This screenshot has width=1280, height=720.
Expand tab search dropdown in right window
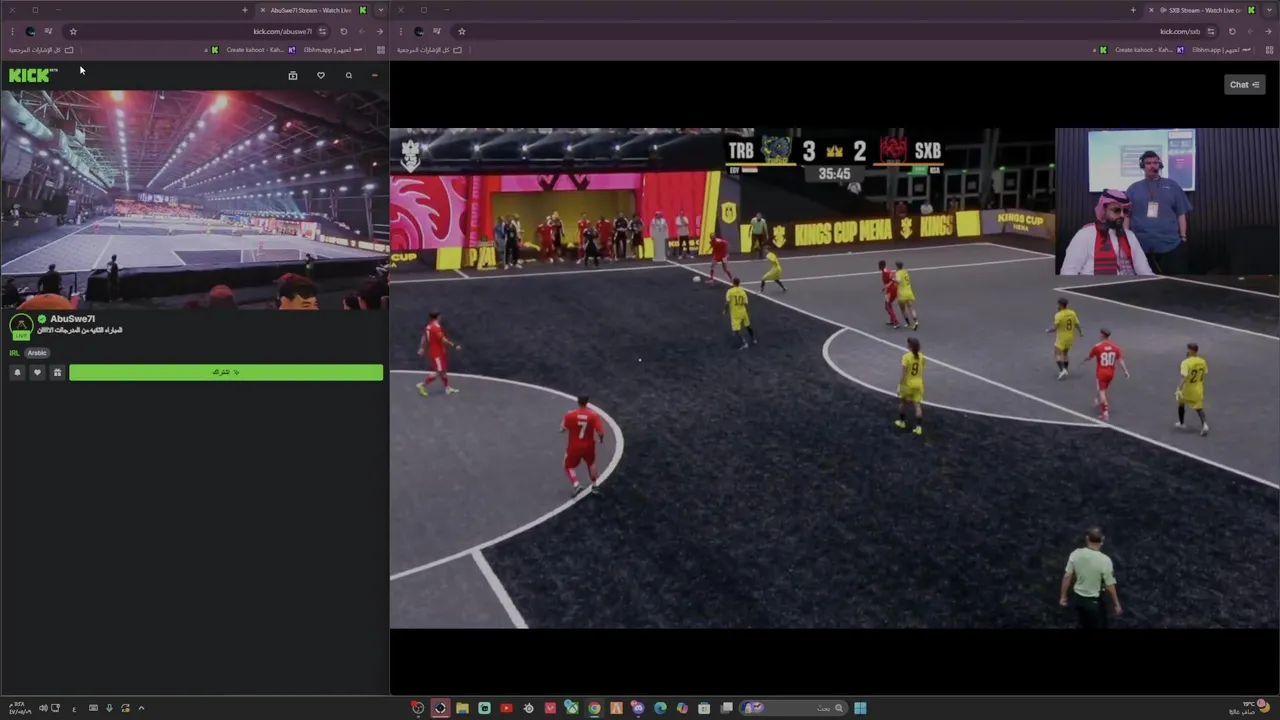[1270, 10]
